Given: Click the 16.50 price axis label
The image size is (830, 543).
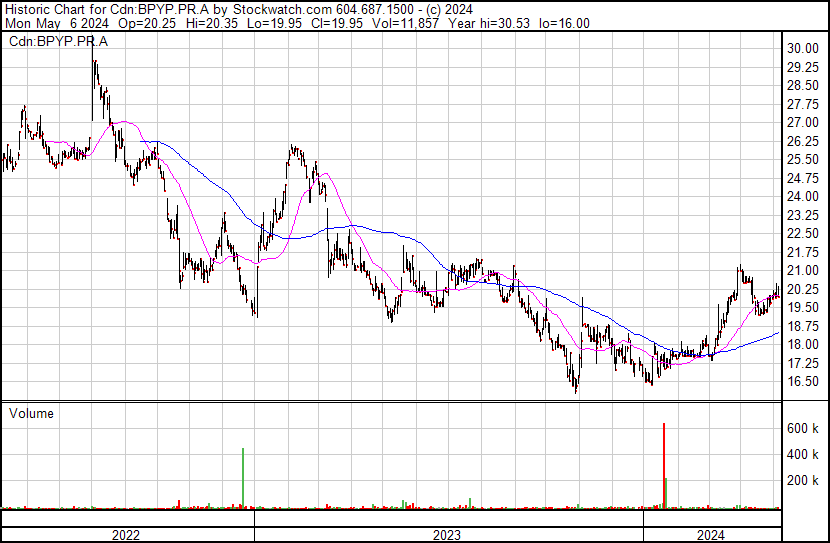Looking at the screenshot, I should coord(803,382).
